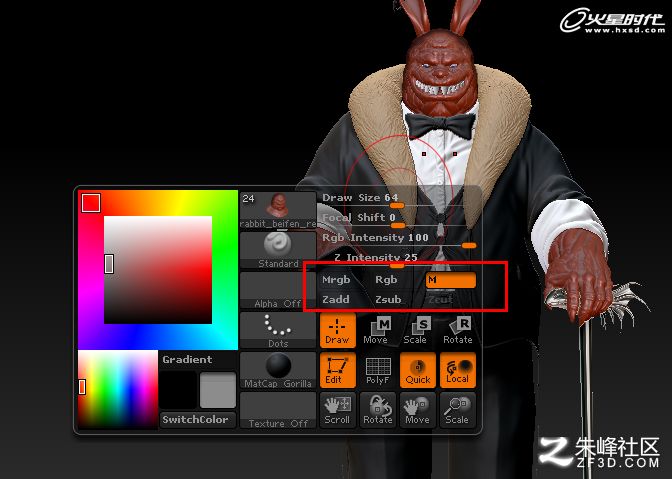The image size is (672, 479).
Task: Activate the Rotate transform tool with R icon
Action: point(458,330)
